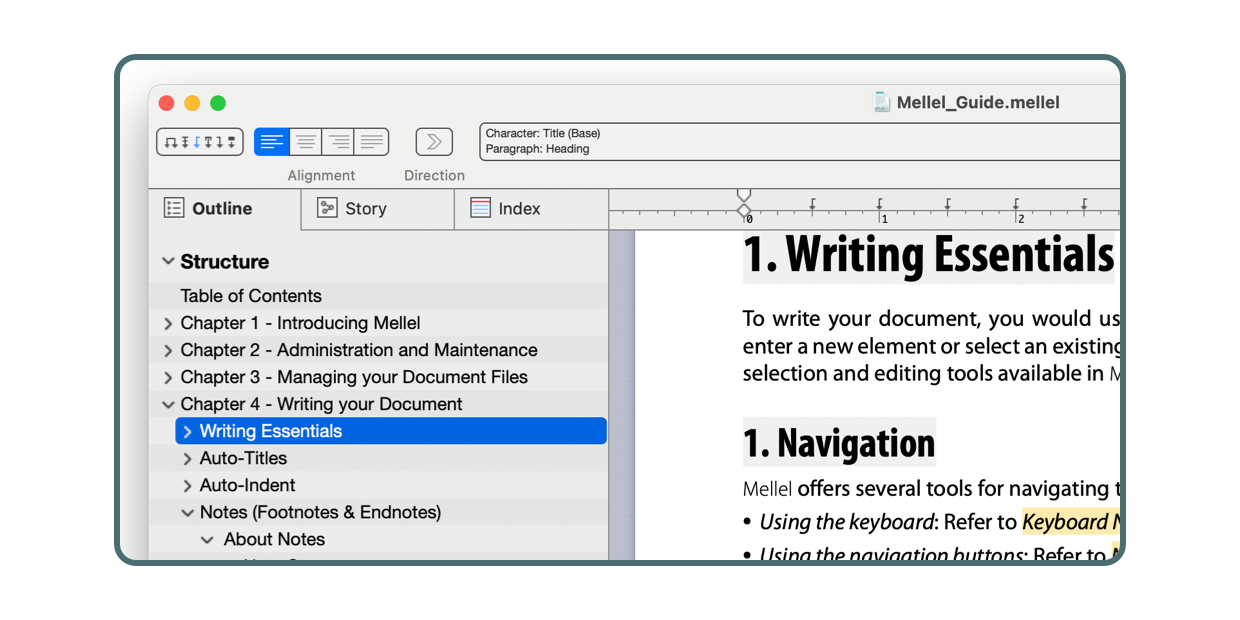Click the '1. Navigation' heading in the document
The image size is (1240, 620).
pos(839,442)
